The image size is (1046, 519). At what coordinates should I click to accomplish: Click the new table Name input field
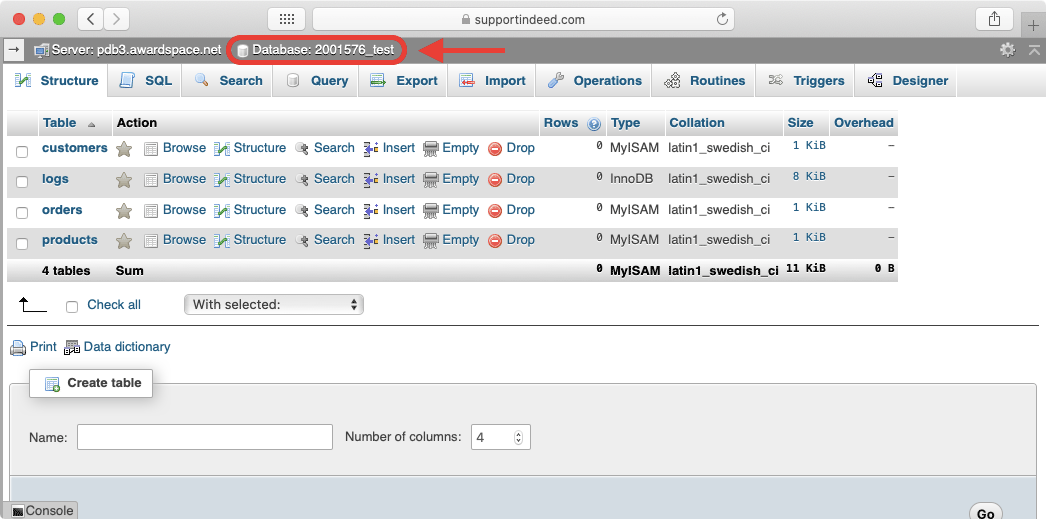(x=205, y=437)
